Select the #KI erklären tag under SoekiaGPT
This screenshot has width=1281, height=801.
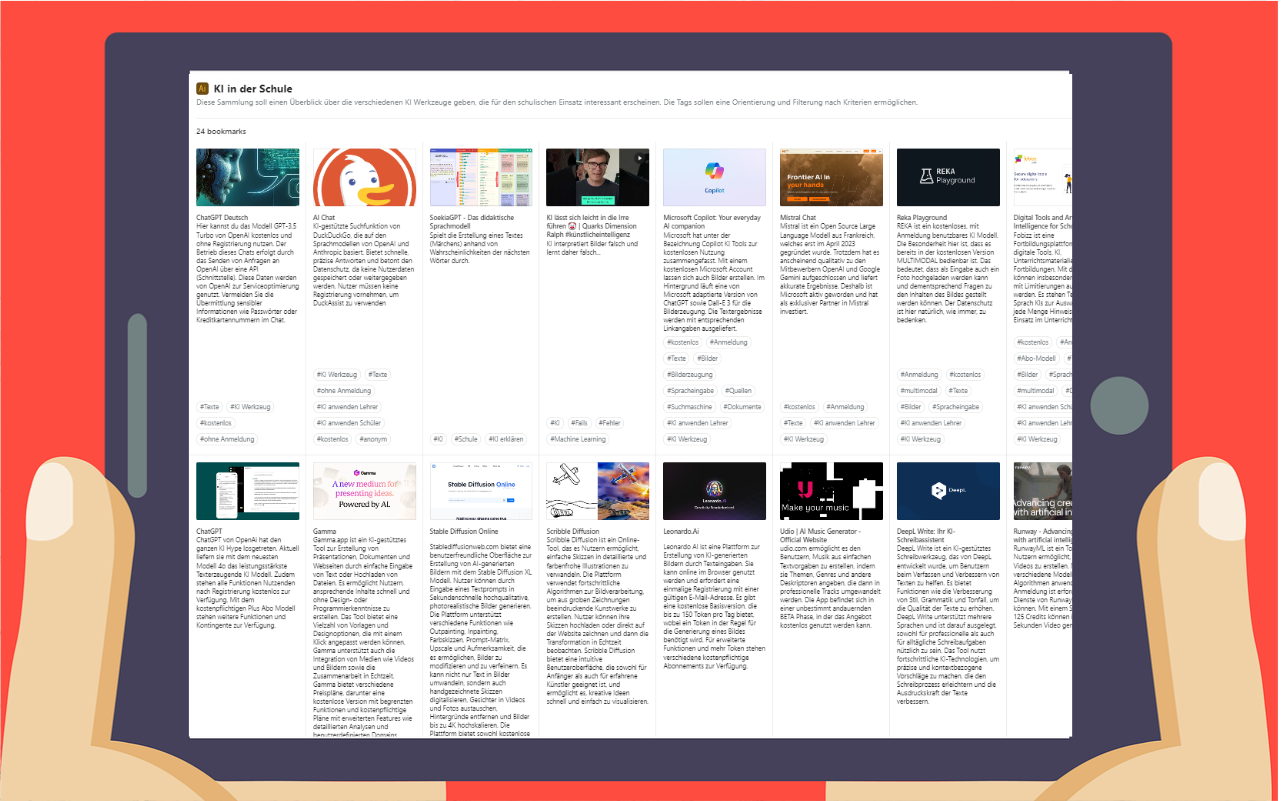point(505,439)
